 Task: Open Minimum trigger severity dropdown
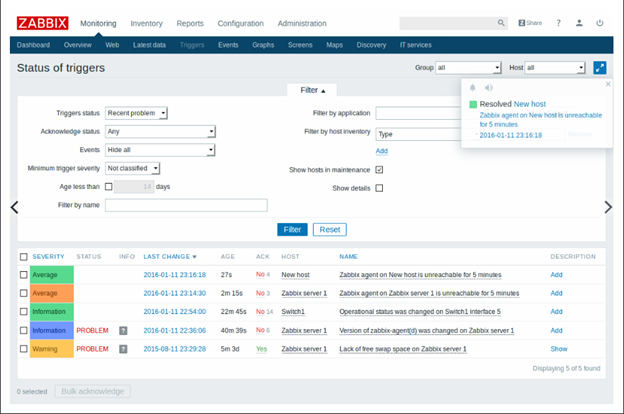click(x=133, y=168)
